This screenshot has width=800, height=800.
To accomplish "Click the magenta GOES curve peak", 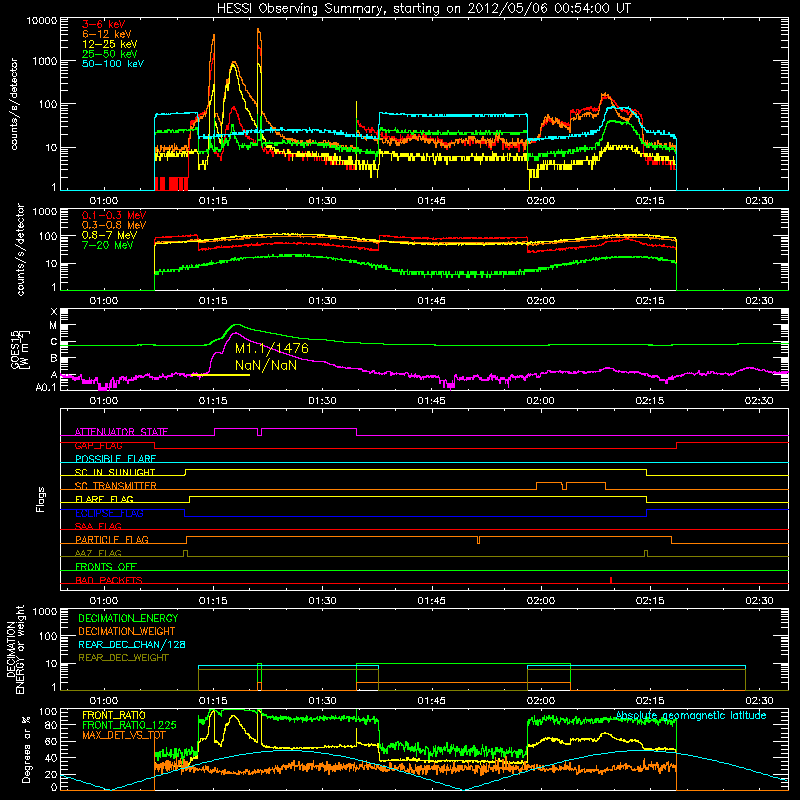I will [x=235, y=333].
